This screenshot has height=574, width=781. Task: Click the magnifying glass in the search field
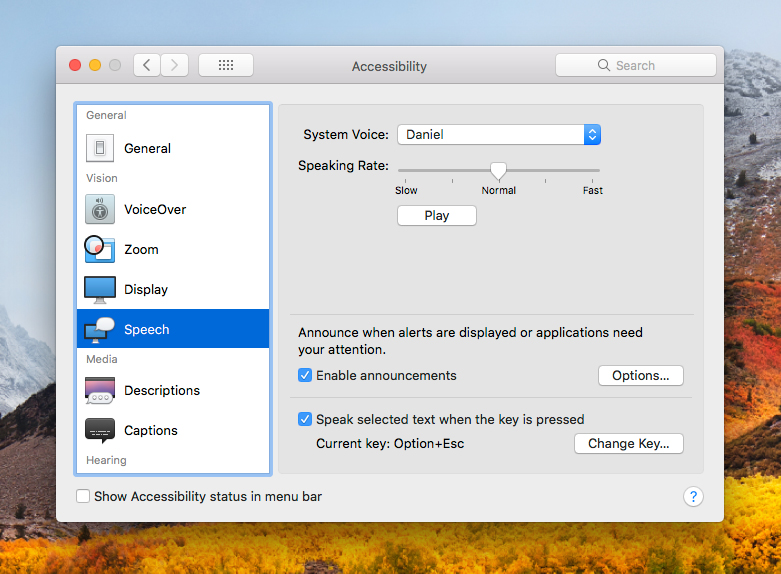[604, 65]
